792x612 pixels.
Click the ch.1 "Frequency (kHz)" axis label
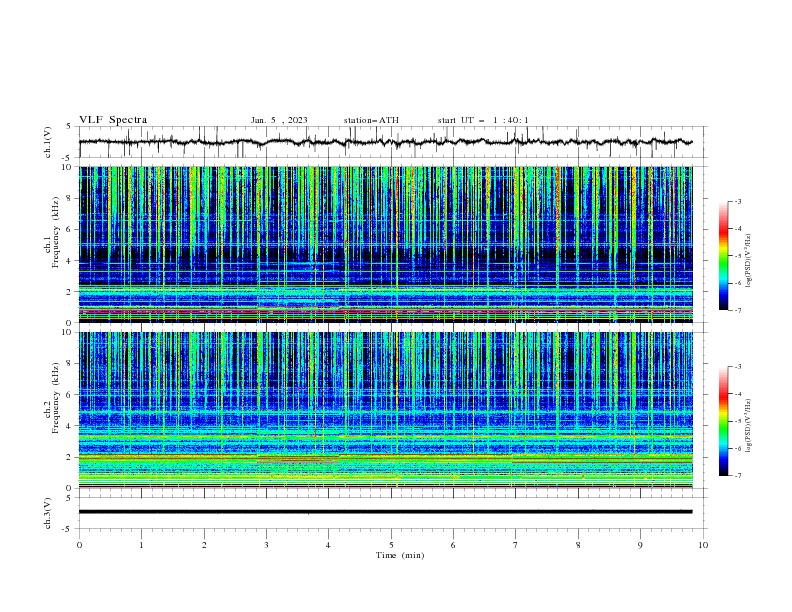tap(56, 232)
